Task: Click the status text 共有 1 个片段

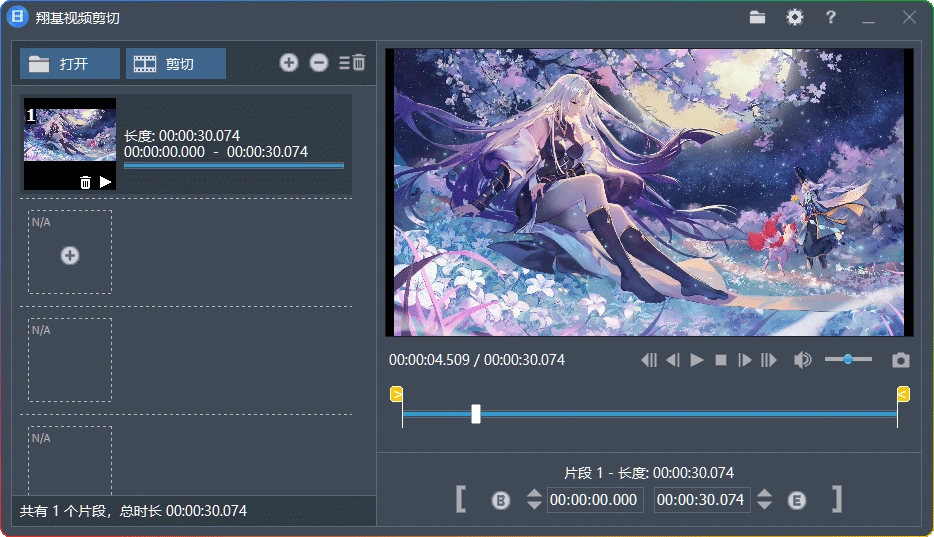Action: [64, 511]
